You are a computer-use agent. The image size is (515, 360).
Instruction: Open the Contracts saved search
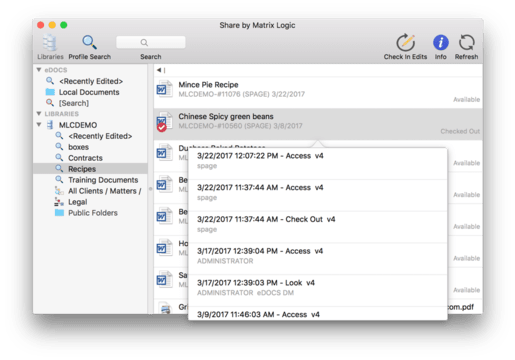pos(85,158)
